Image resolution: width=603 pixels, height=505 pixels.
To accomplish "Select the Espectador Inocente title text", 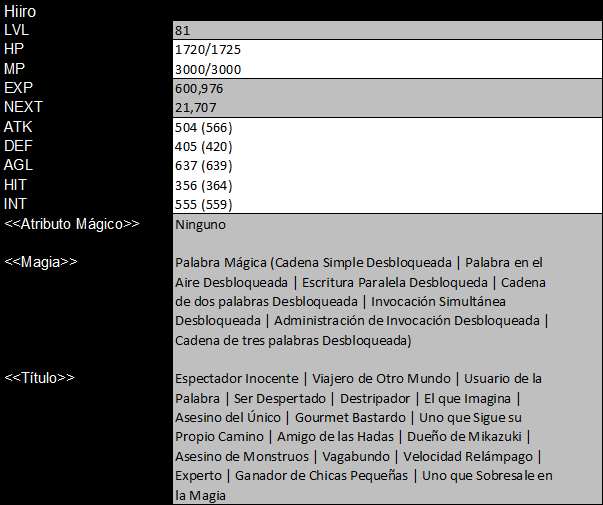I will click(x=237, y=378).
